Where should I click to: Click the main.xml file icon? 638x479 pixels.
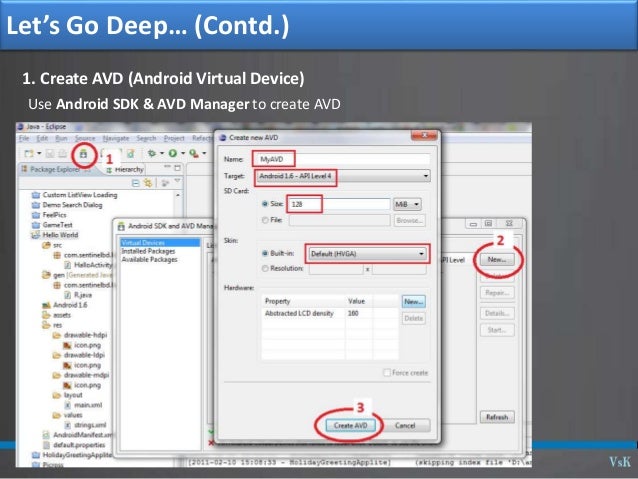tap(68, 405)
